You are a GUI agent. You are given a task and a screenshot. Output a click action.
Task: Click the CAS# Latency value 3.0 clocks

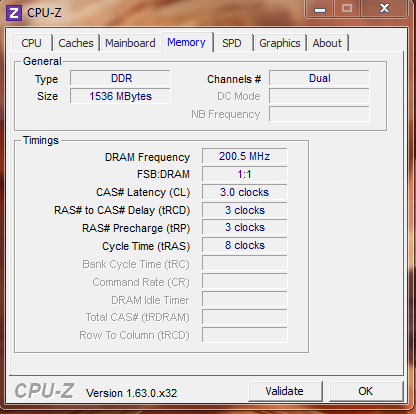point(245,192)
